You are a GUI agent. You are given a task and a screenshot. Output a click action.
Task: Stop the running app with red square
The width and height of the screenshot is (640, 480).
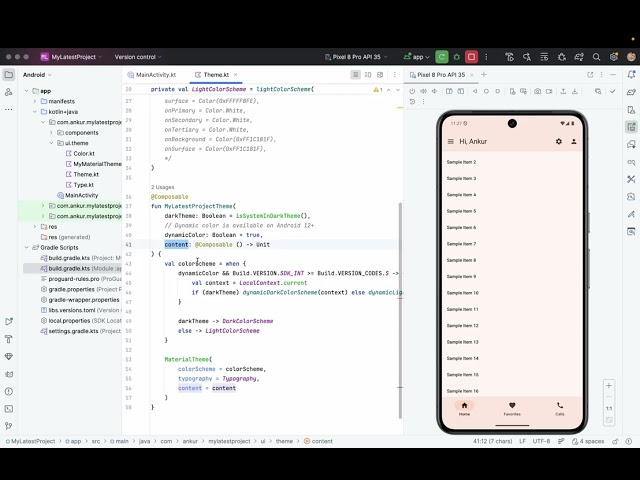coord(471,57)
